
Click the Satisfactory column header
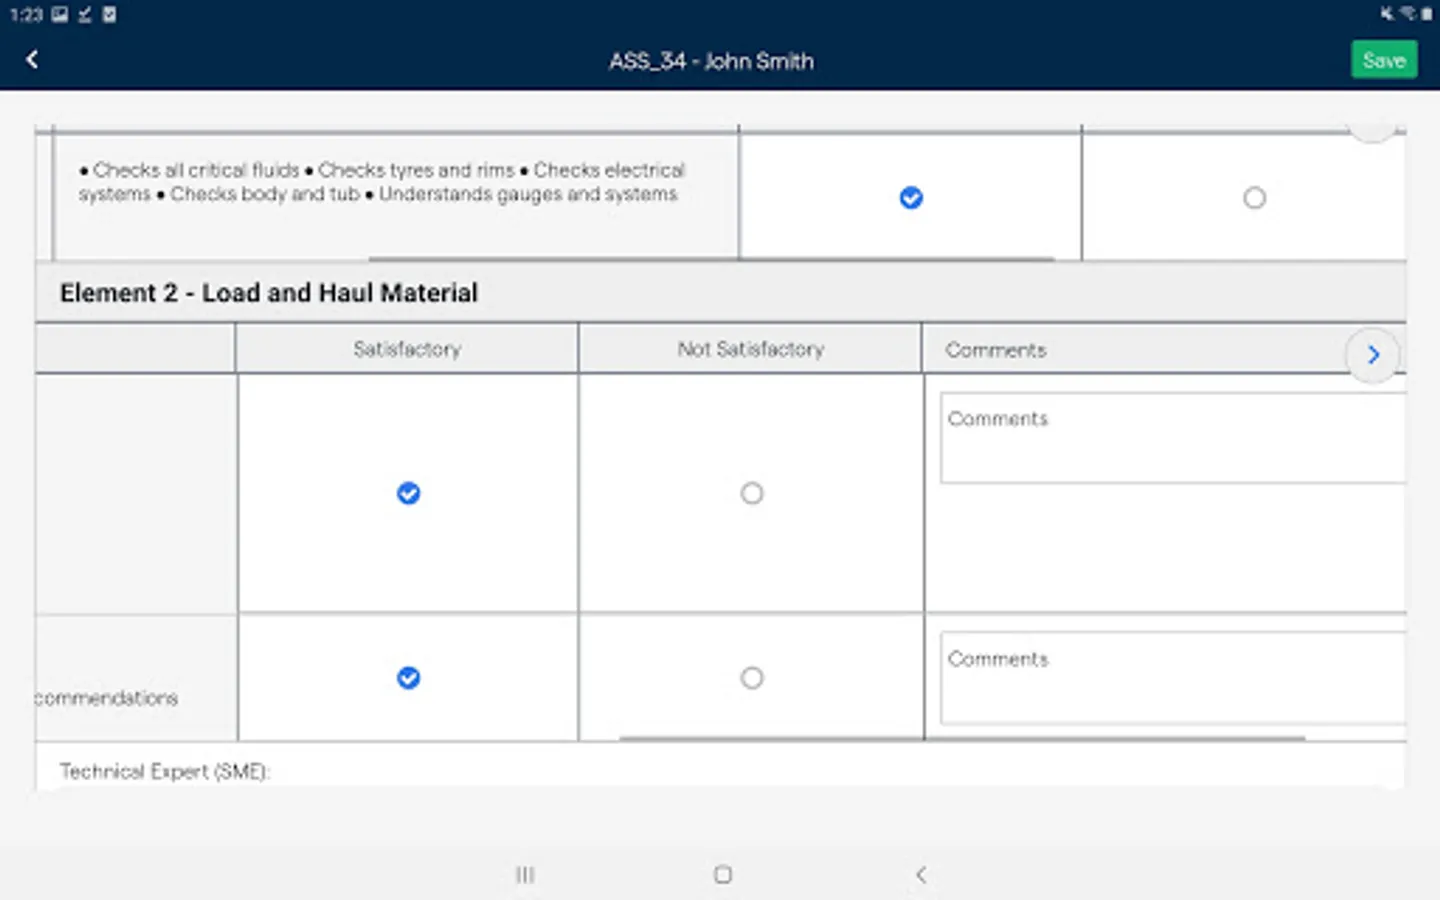[x=407, y=349]
